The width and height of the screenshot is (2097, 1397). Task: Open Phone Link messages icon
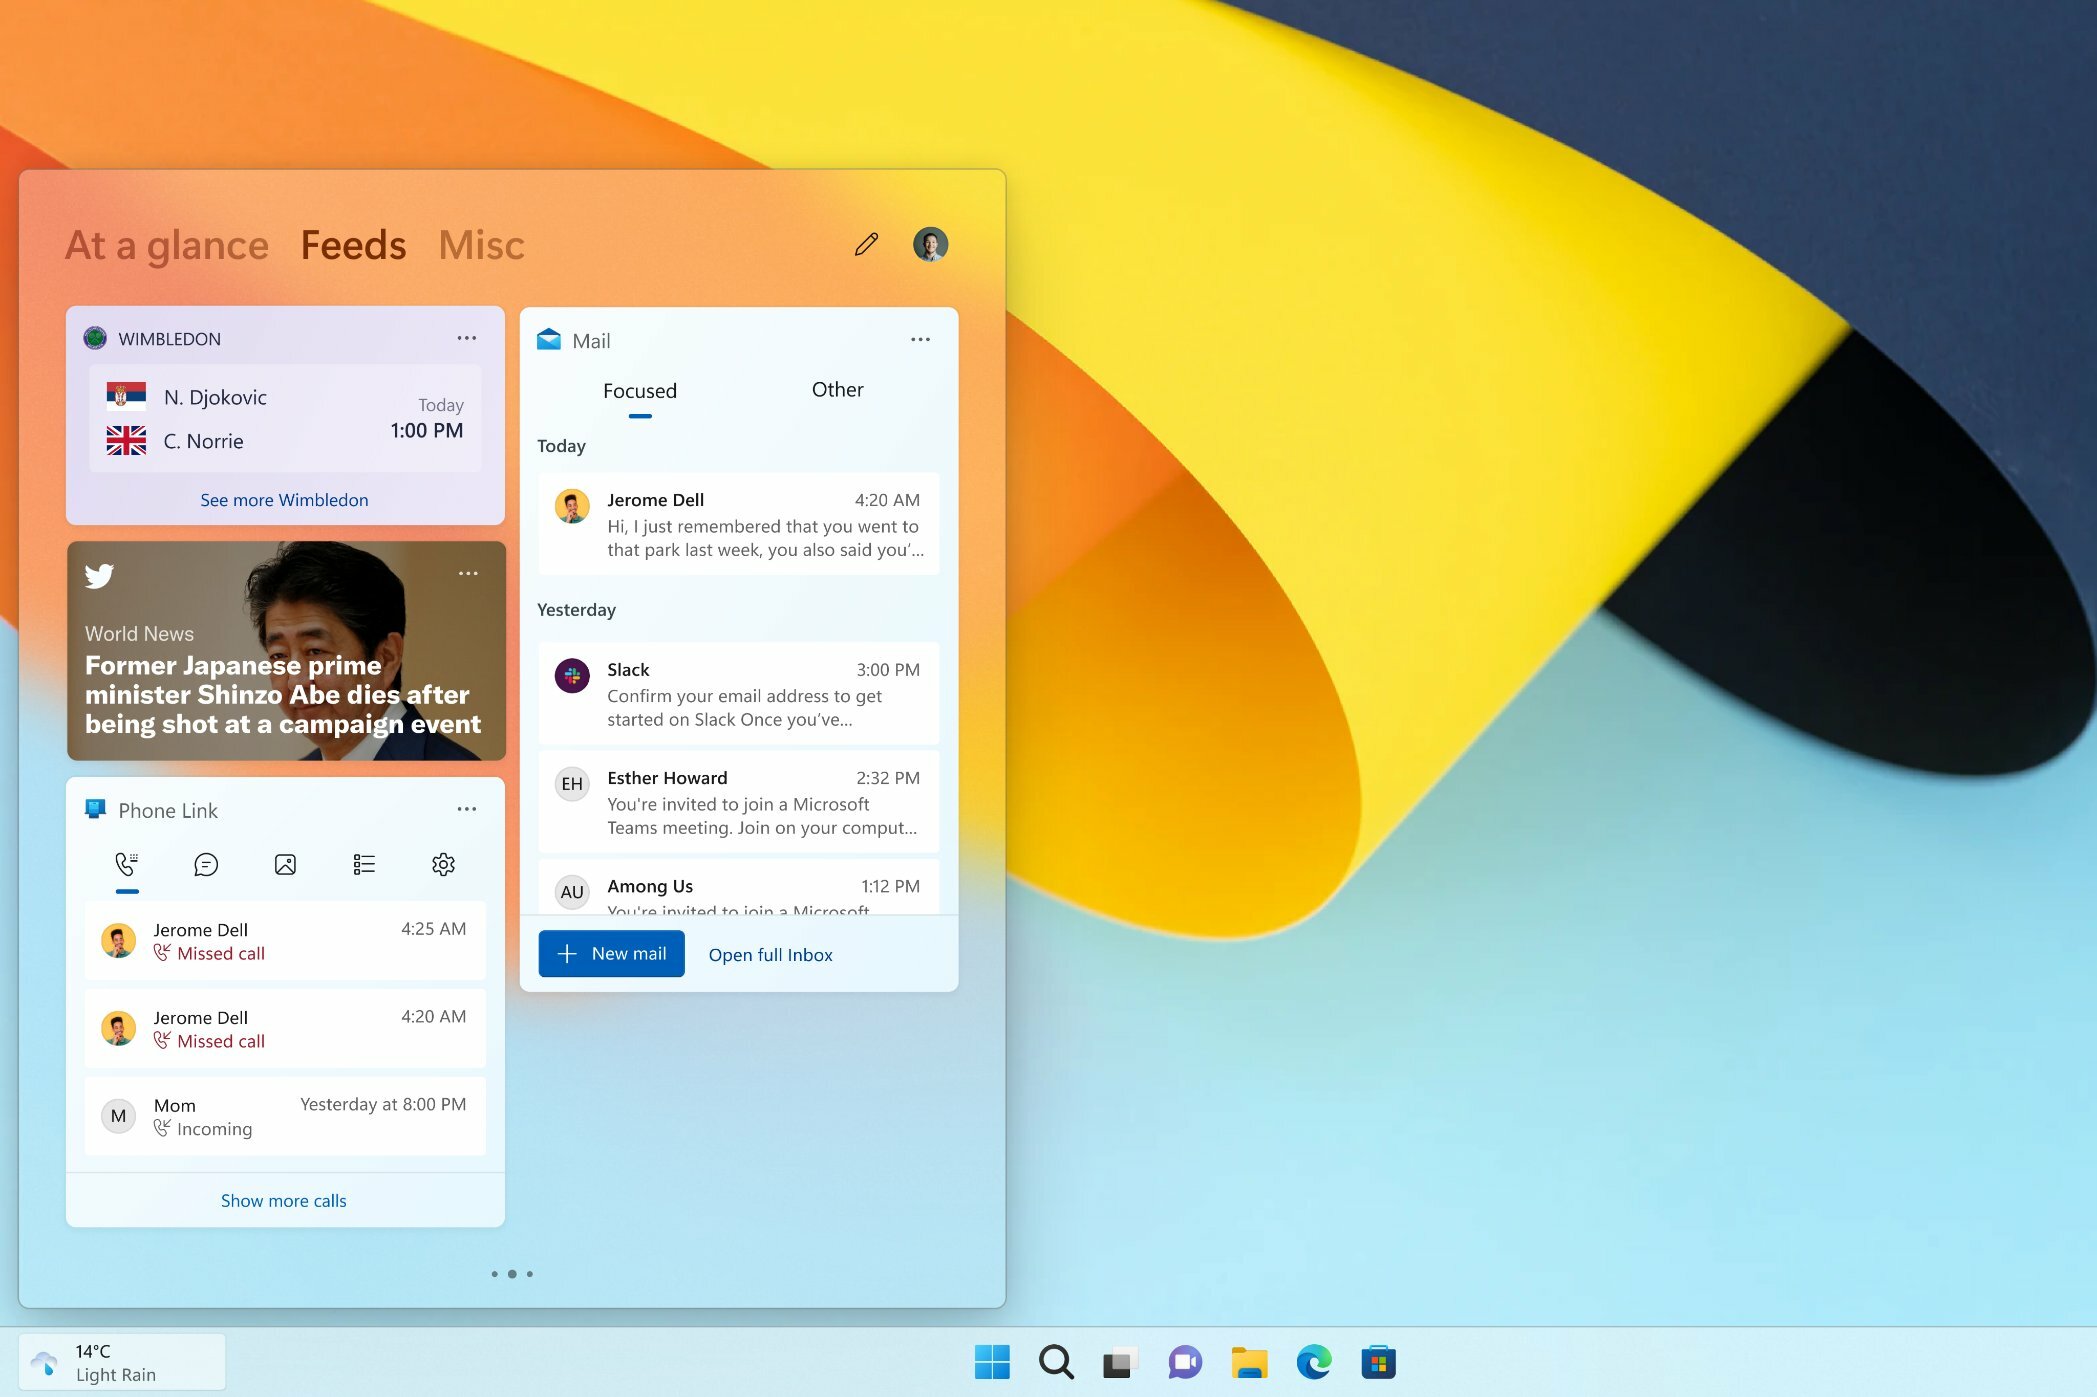[205, 864]
